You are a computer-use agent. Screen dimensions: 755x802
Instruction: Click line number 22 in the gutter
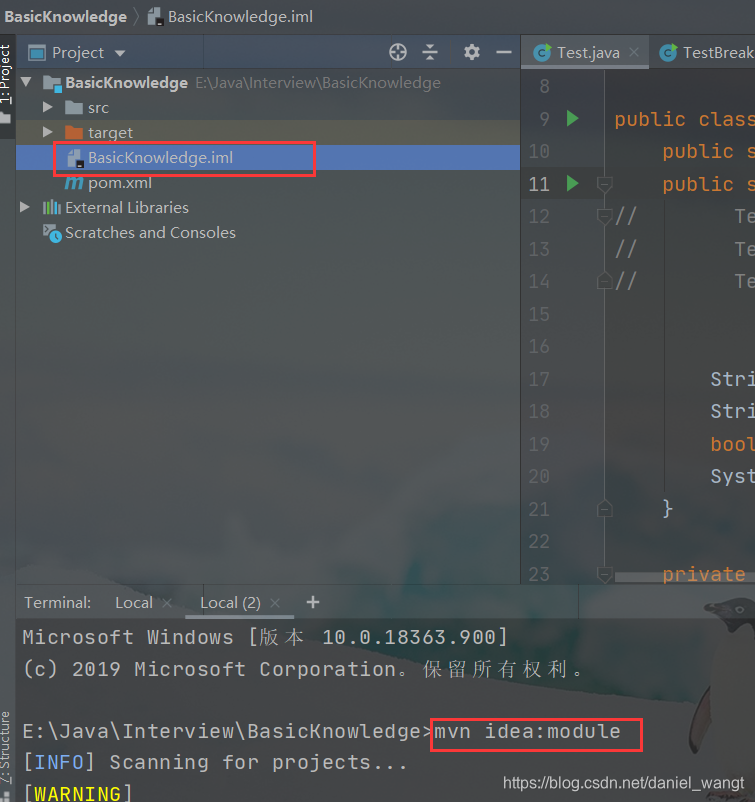539,541
